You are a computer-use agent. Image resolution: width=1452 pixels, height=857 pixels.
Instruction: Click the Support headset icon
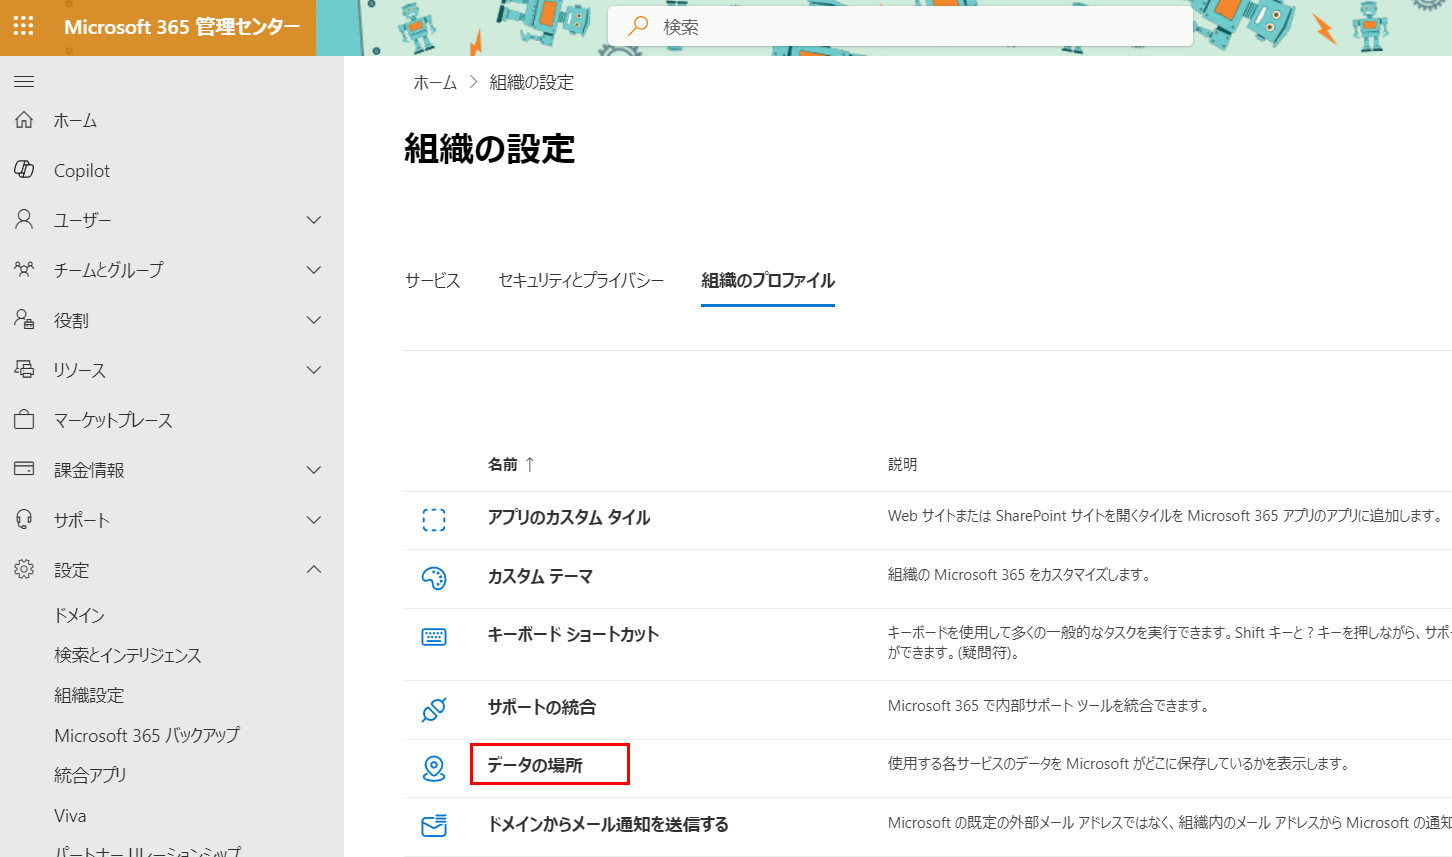(24, 519)
